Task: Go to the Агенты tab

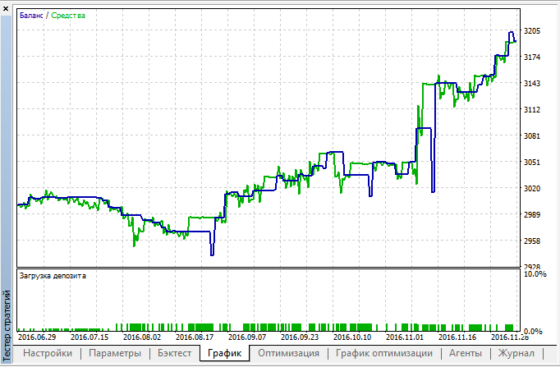Action: click(x=465, y=353)
